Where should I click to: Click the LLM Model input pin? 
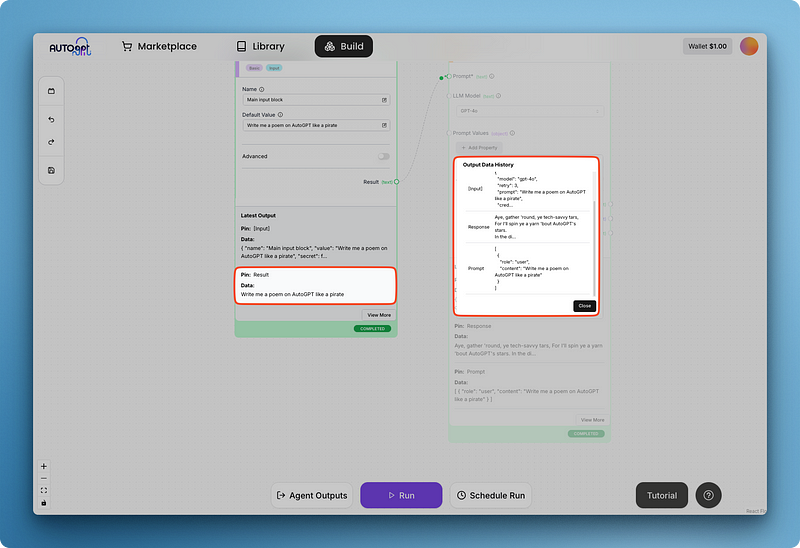click(x=449, y=96)
